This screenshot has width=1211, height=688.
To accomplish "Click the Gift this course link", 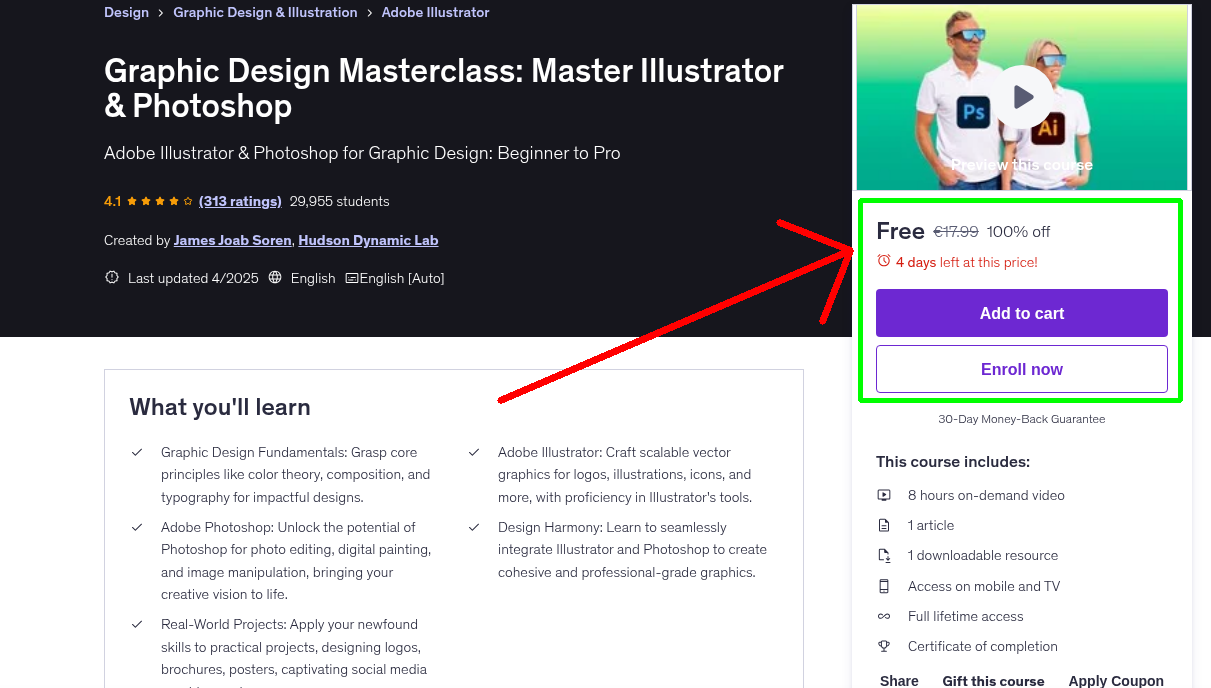I will 993,680.
